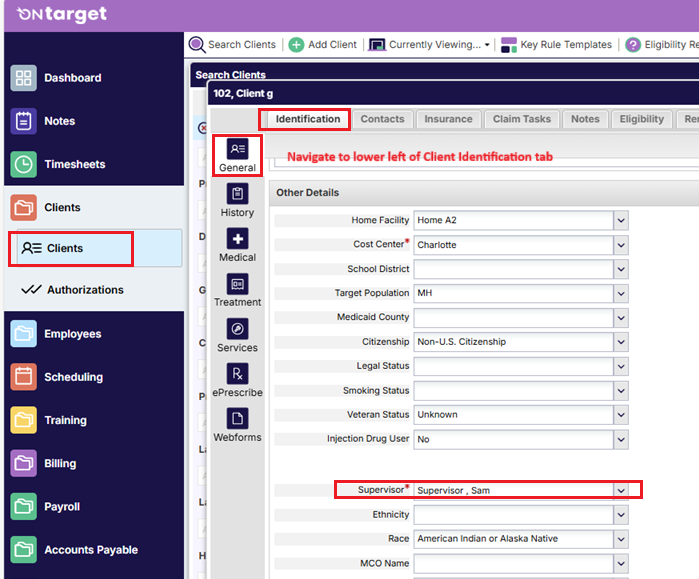Image resolution: width=699 pixels, height=579 pixels.
Task: Open the Webforms document icon
Action: [x=238, y=419]
